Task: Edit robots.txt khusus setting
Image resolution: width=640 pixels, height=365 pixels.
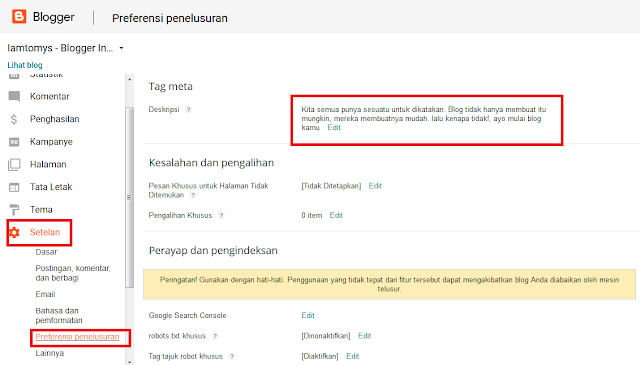Action: tap(364, 336)
